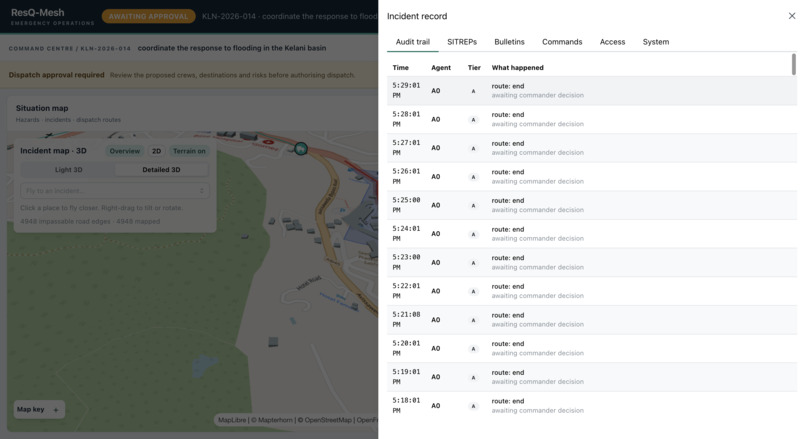Select the 5:22:01 PM audit row time
This screenshot has height=439, width=806.
406,291
